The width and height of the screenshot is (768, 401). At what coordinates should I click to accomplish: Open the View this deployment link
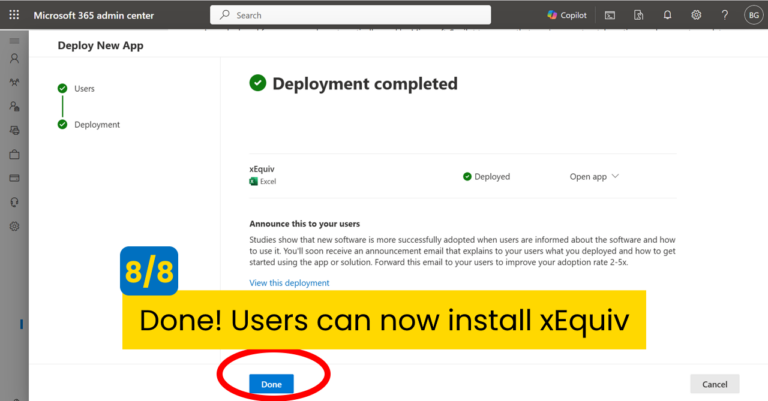[289, 283]
